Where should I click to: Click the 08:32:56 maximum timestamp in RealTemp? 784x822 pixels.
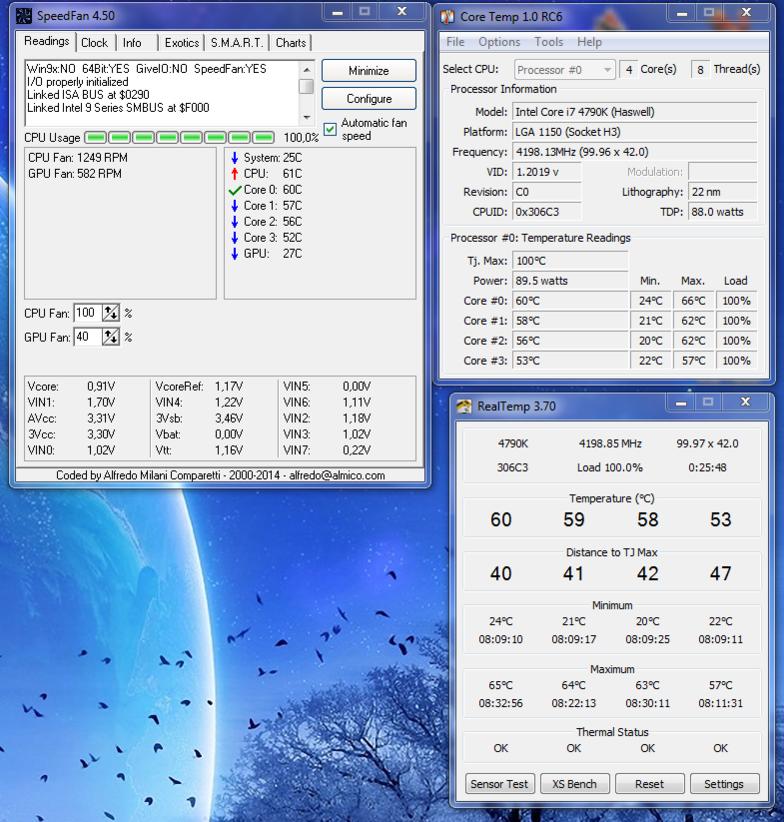pyautogui.click(x=500, y=703)
